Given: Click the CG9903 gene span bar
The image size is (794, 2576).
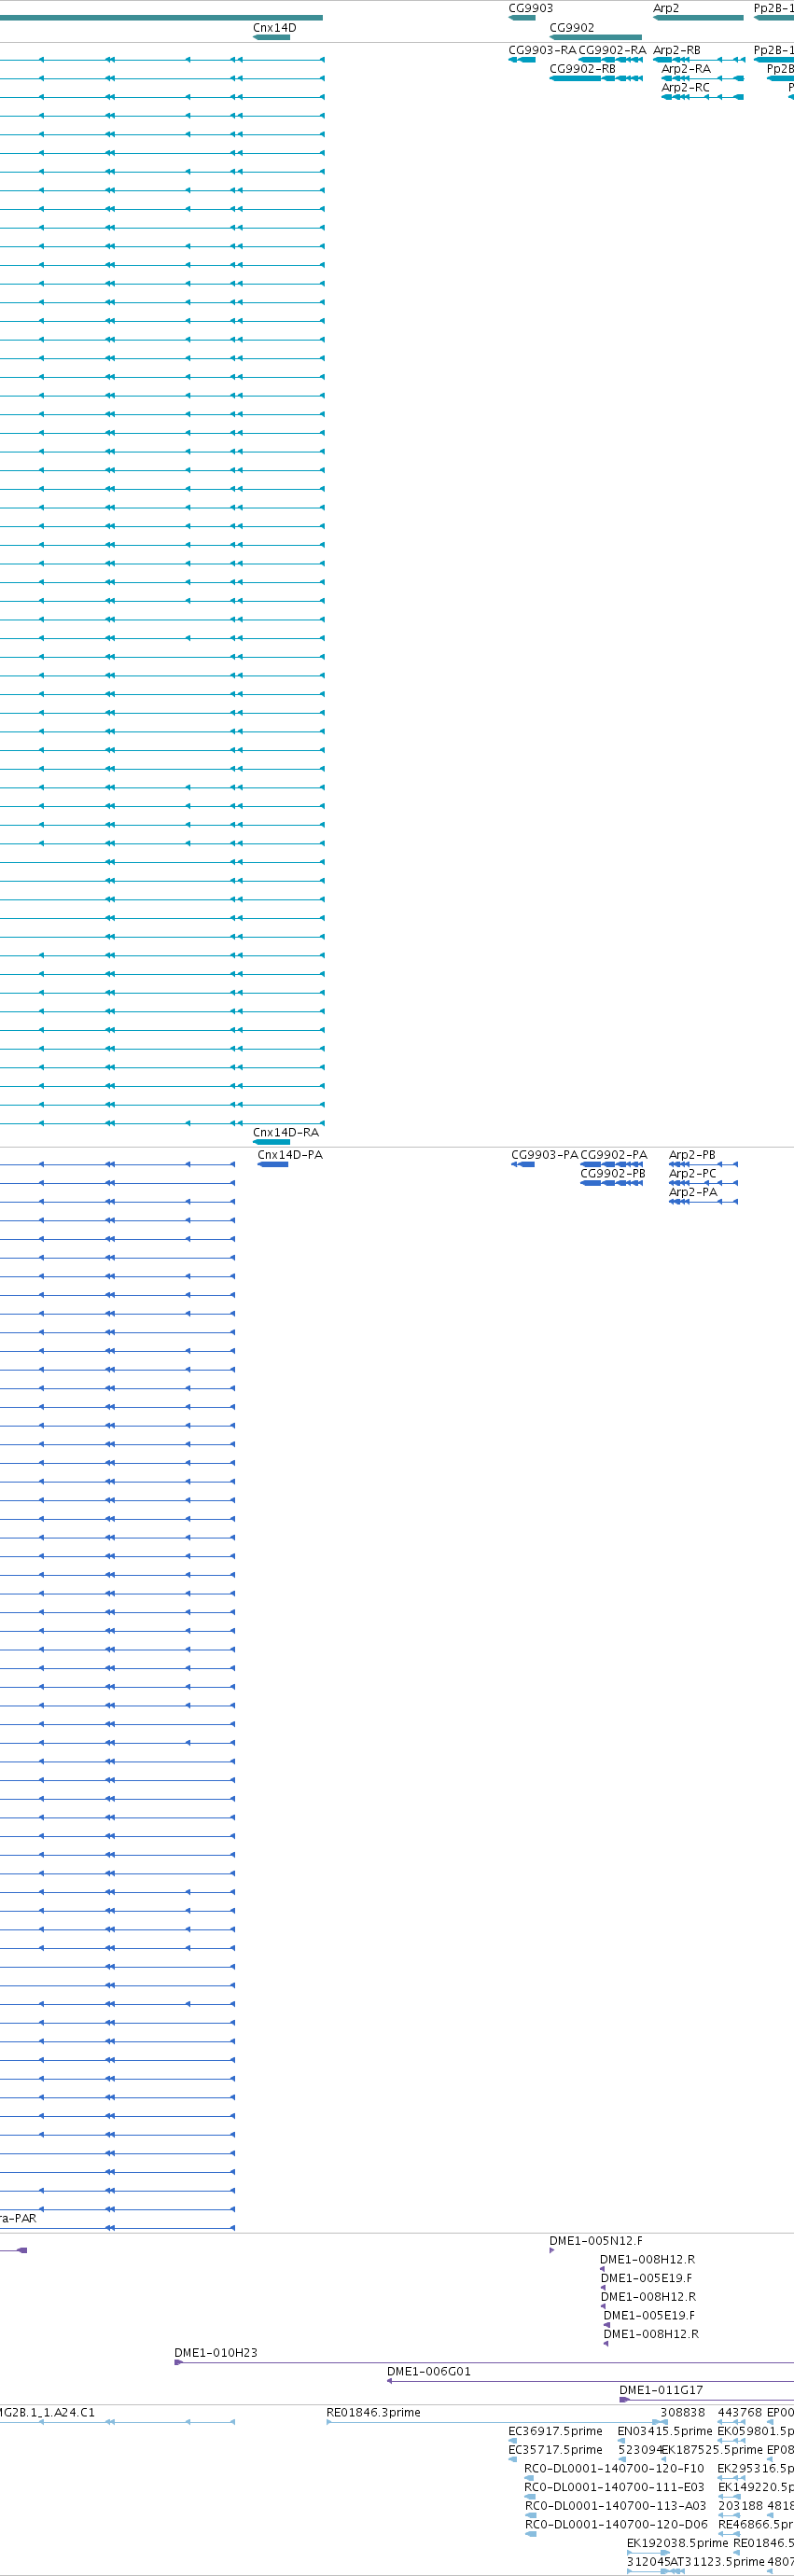Looking at the screenshot, I should click(522, 17).
